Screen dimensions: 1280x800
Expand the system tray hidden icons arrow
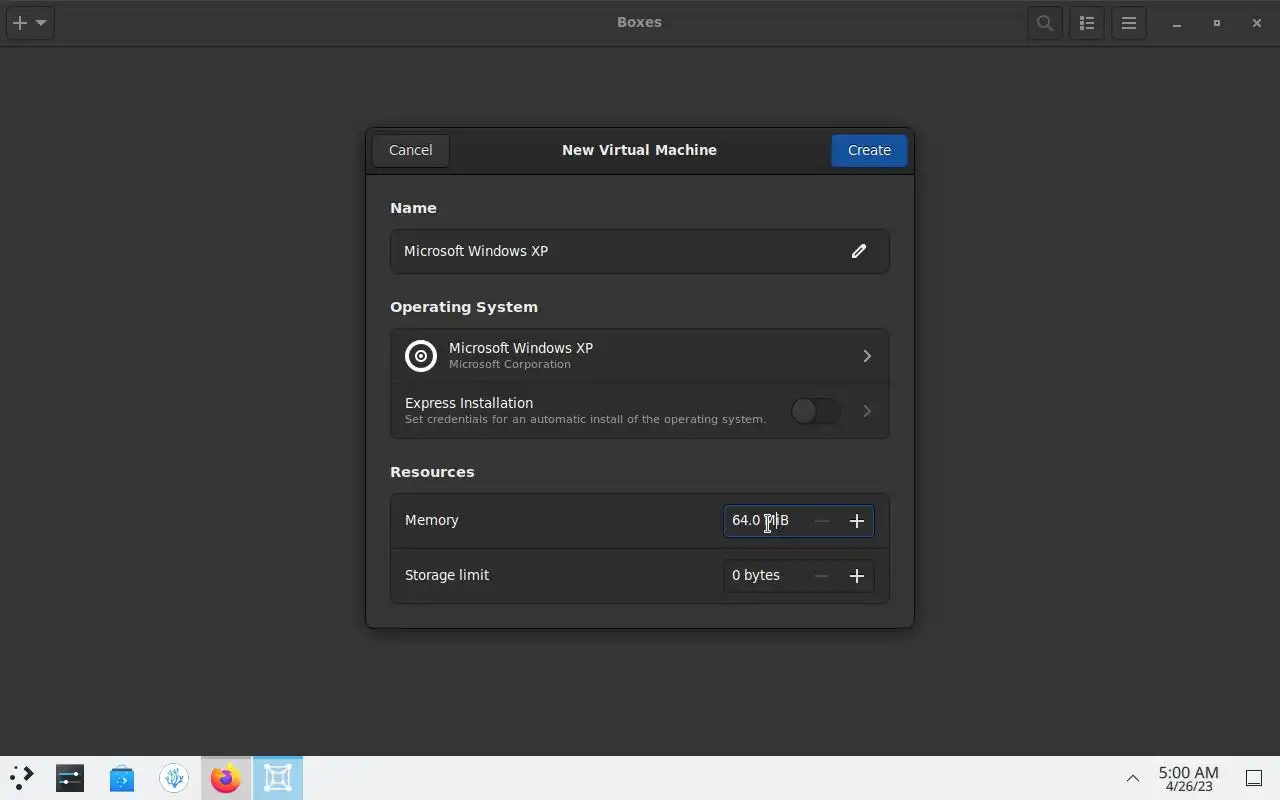pyautogui.click(x=1133, y=778)
